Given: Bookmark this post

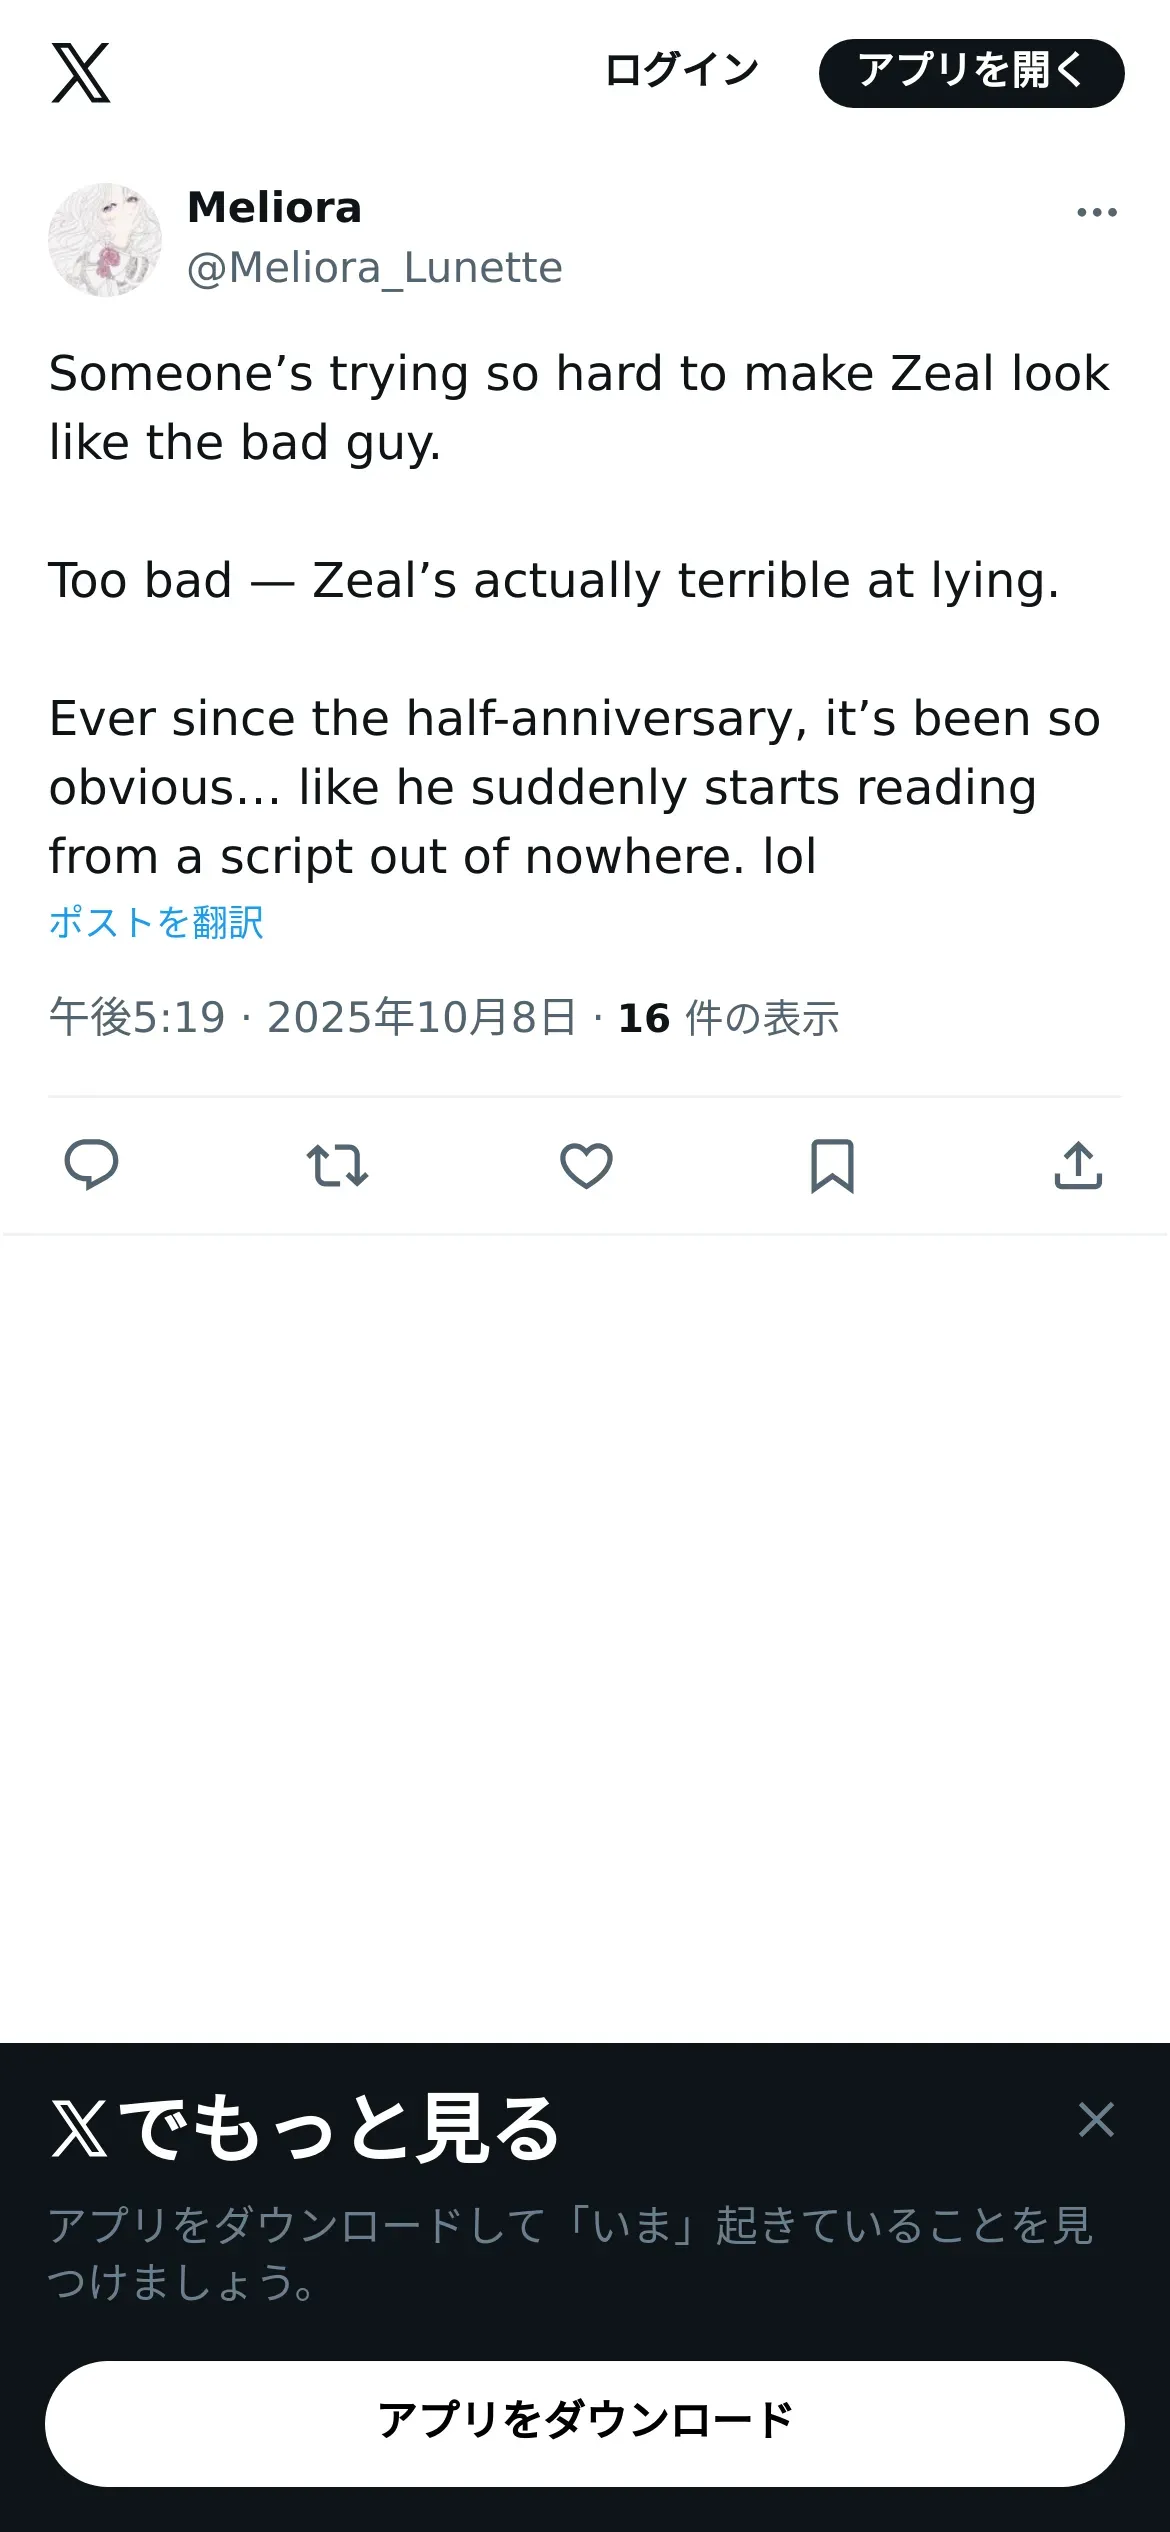Looking at the screenshot, I should tap(832, 1165).
